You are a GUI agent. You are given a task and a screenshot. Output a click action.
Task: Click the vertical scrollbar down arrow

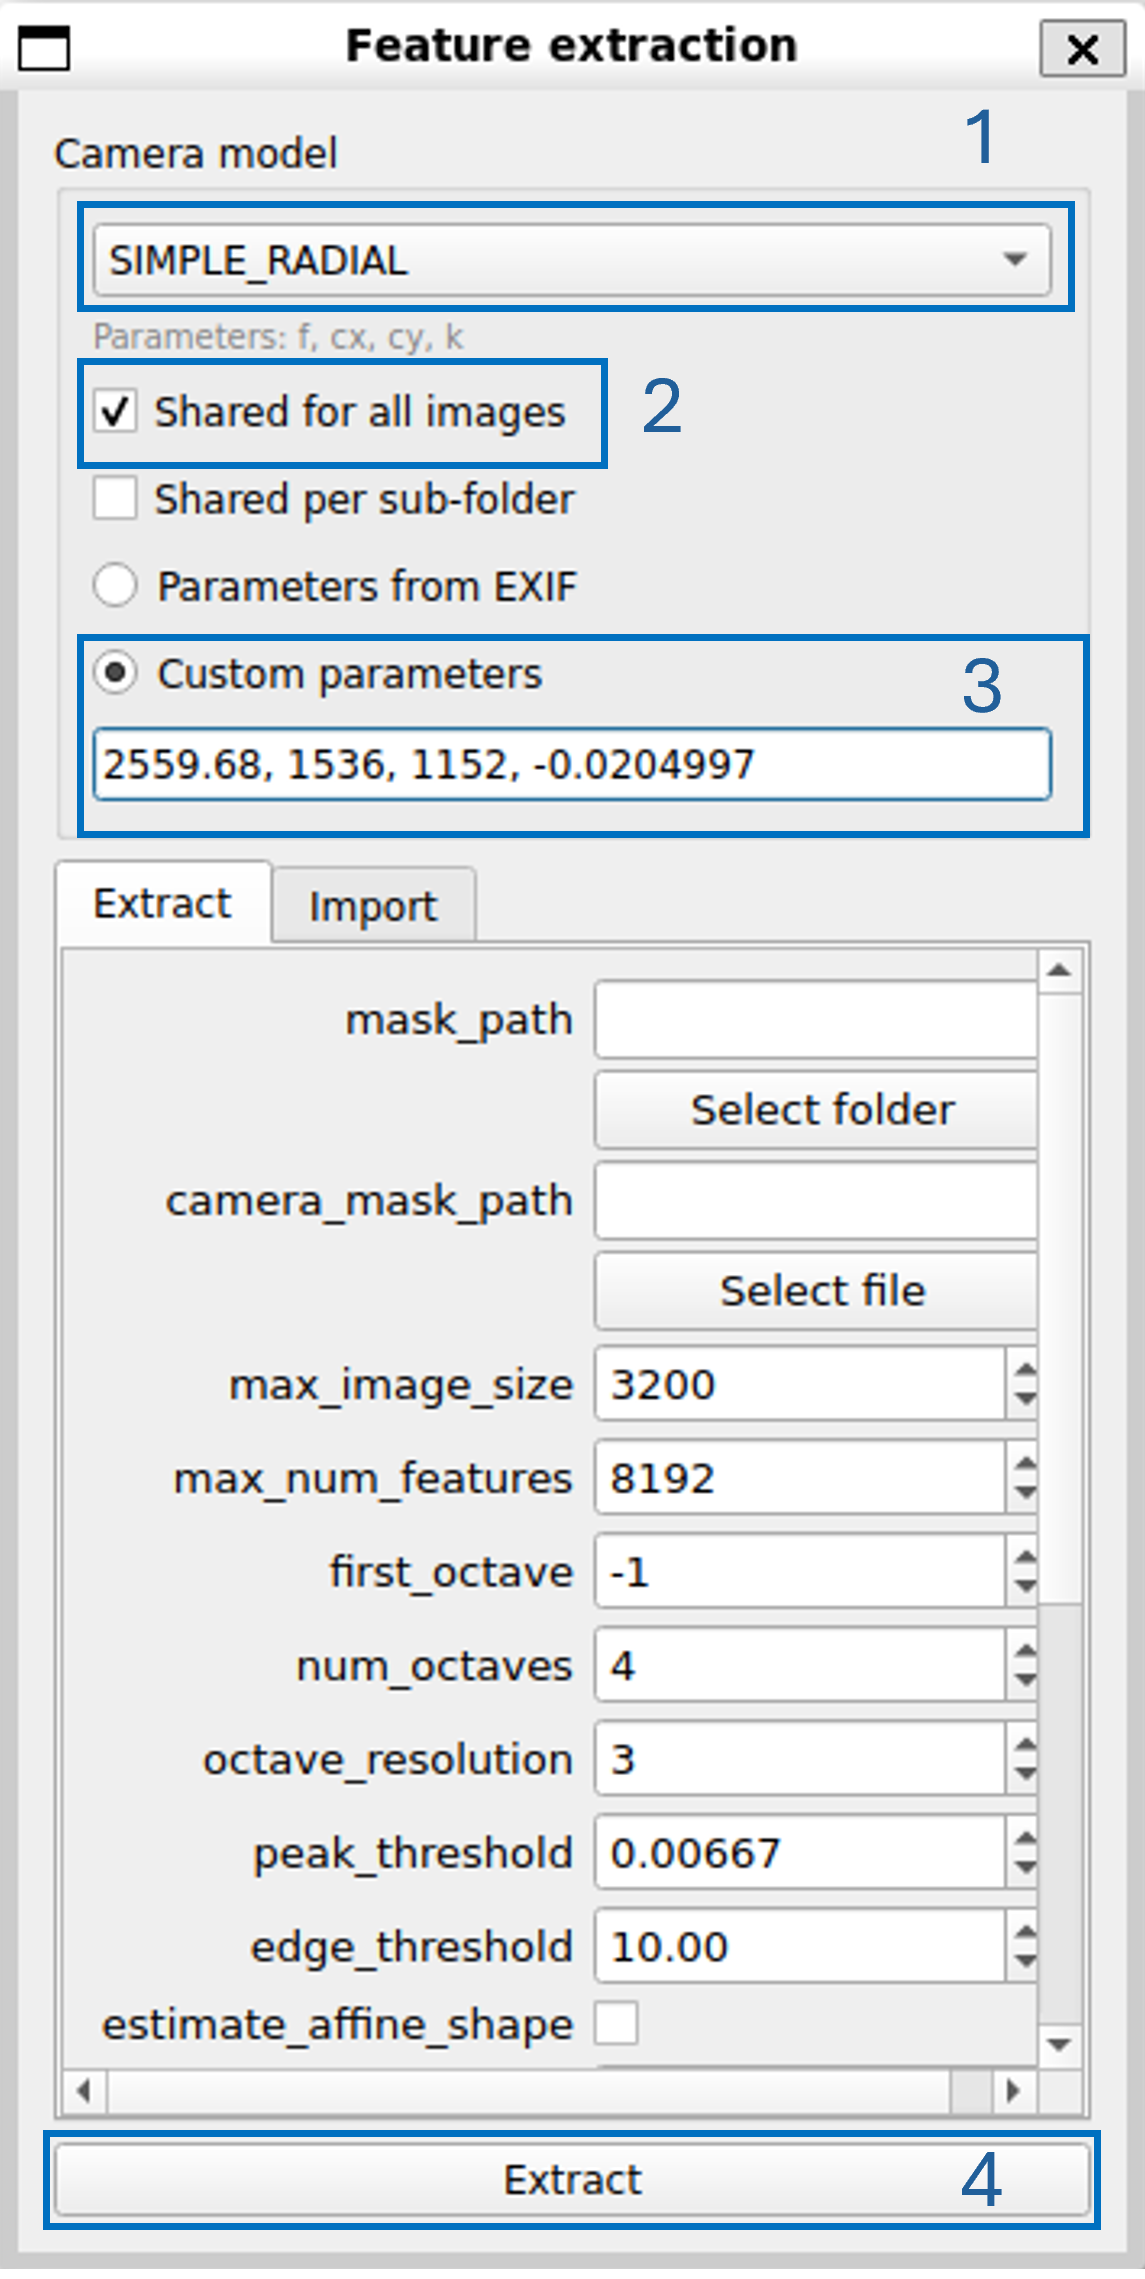[1059, 2045]
